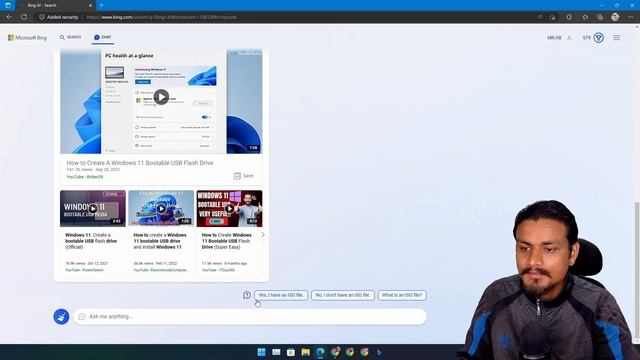Click the Microsoft Bing logo
The height and width of the screenshot is (360, 640).
tap(27, 38)
